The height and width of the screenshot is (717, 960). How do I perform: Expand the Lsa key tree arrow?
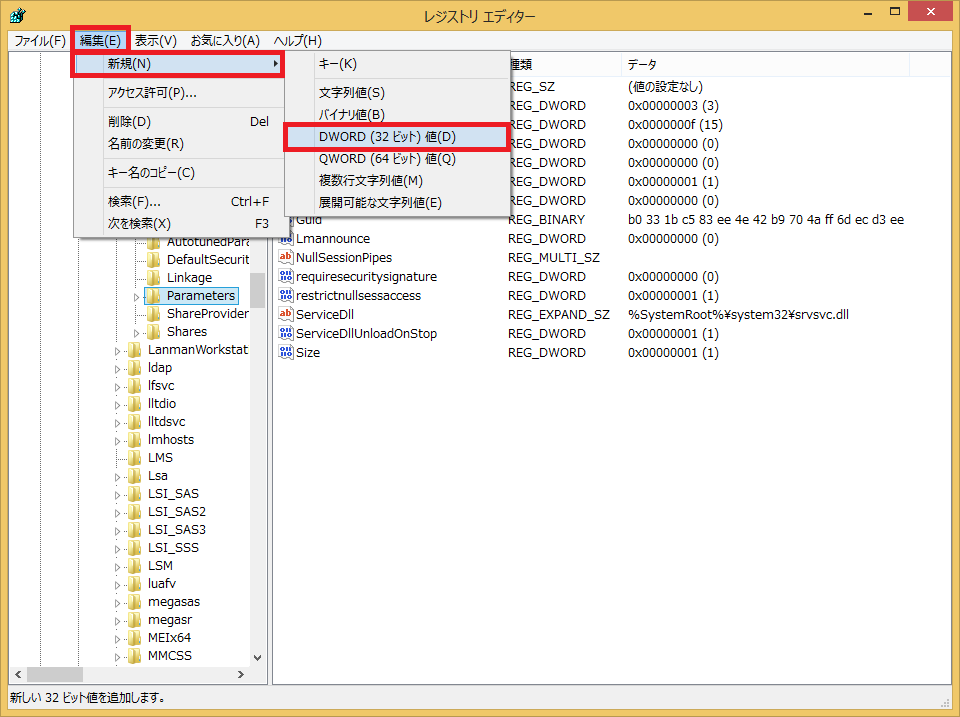pyautogui.click(x=119, y=476)
